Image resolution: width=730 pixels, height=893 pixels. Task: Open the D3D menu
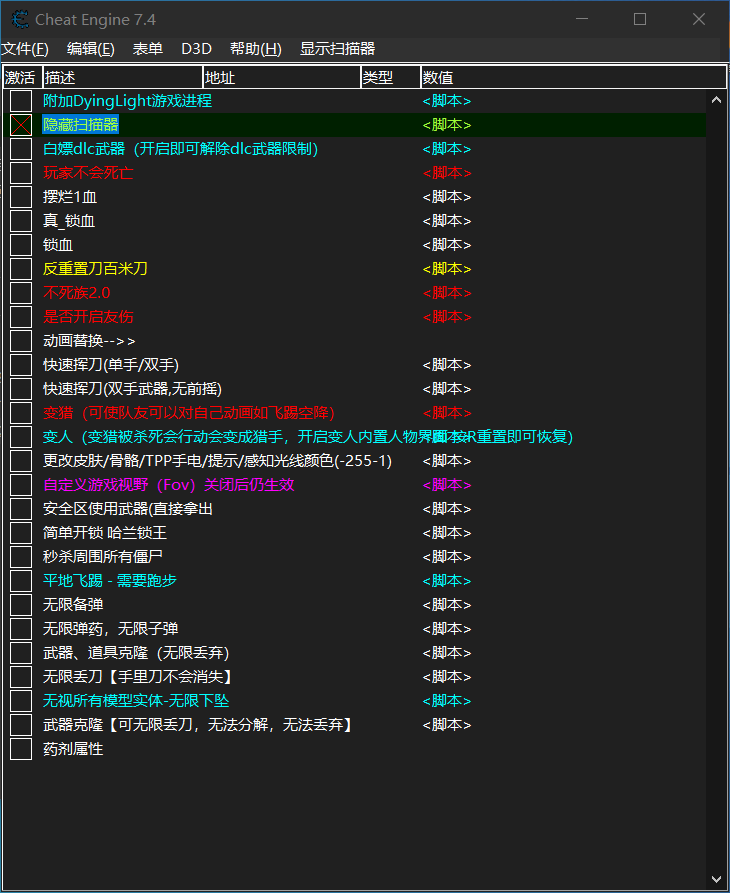coord(196,49)
